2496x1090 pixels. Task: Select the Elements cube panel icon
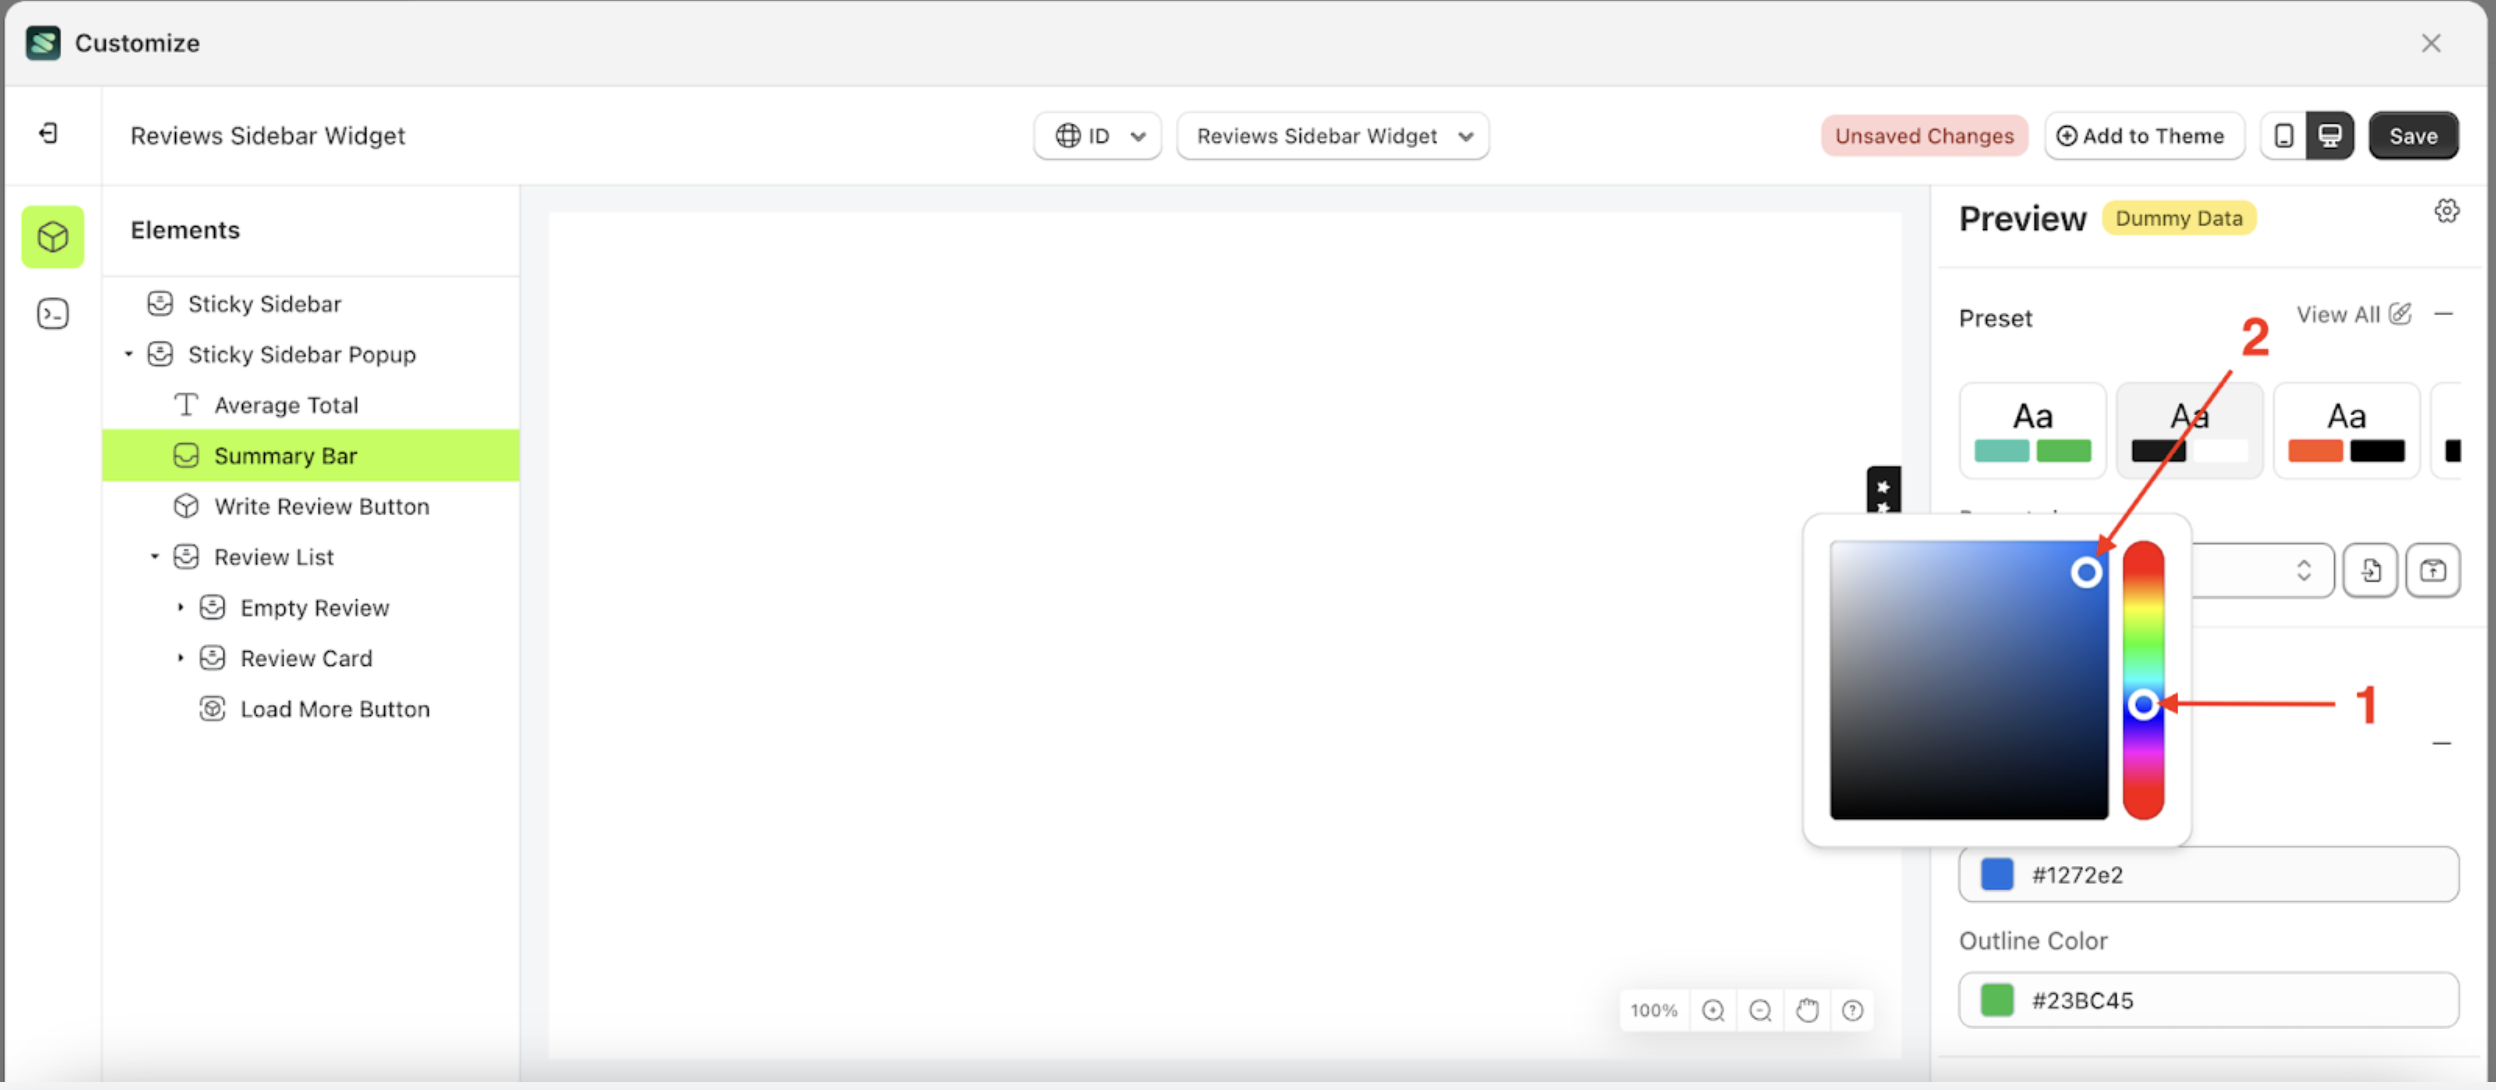[x=52, y=237]
